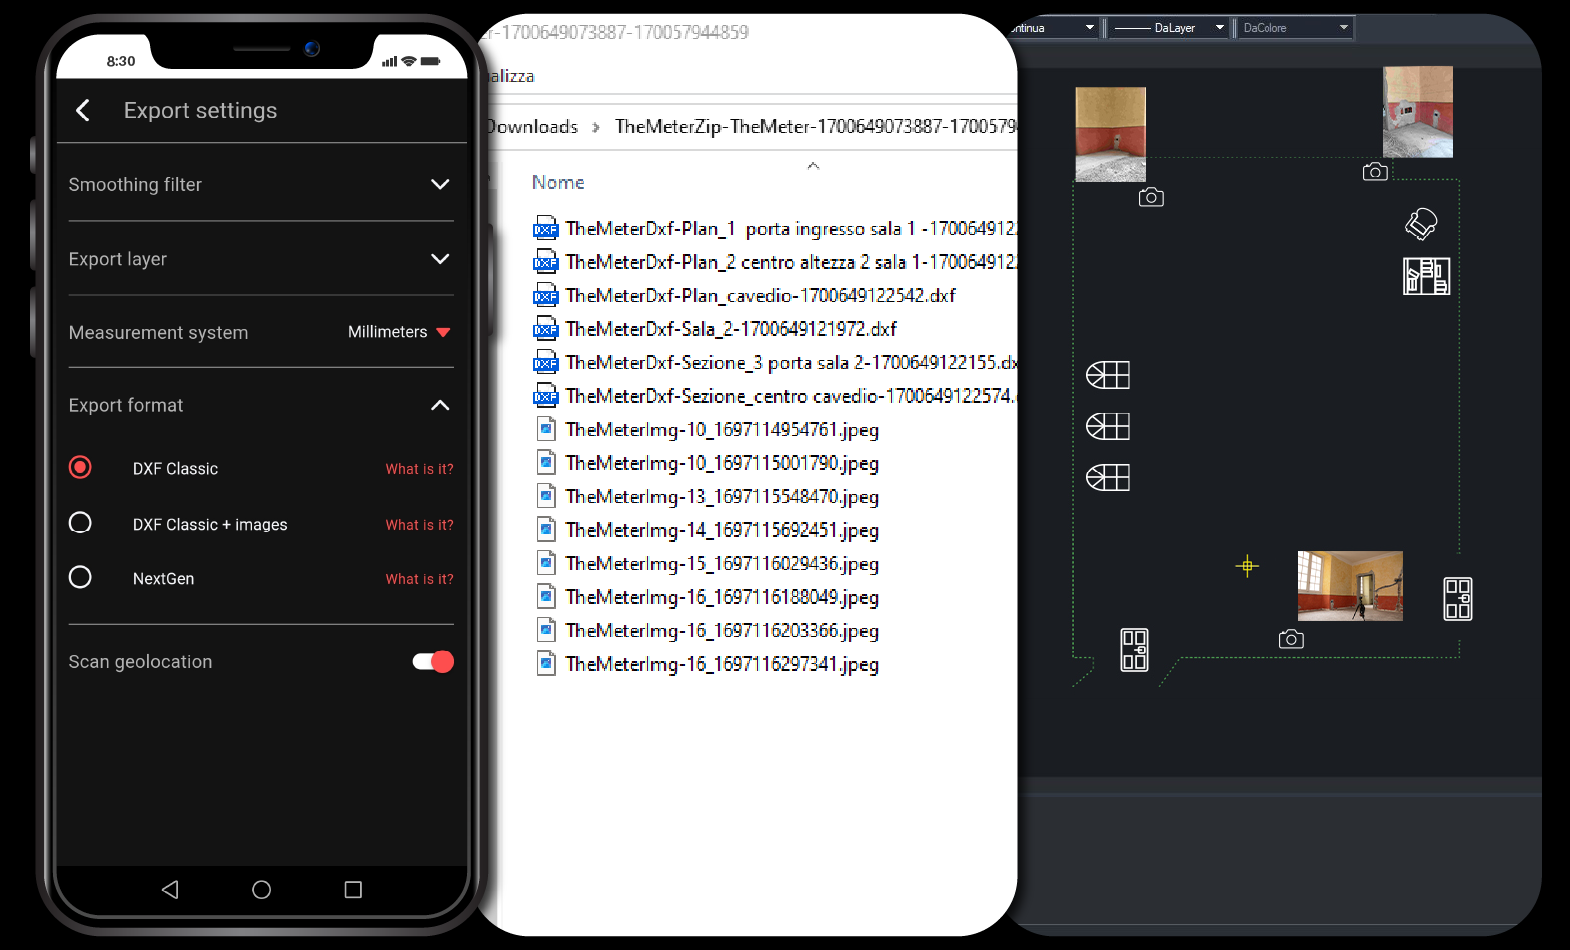Select the bookshelf symbol under the armchair

1427,276
